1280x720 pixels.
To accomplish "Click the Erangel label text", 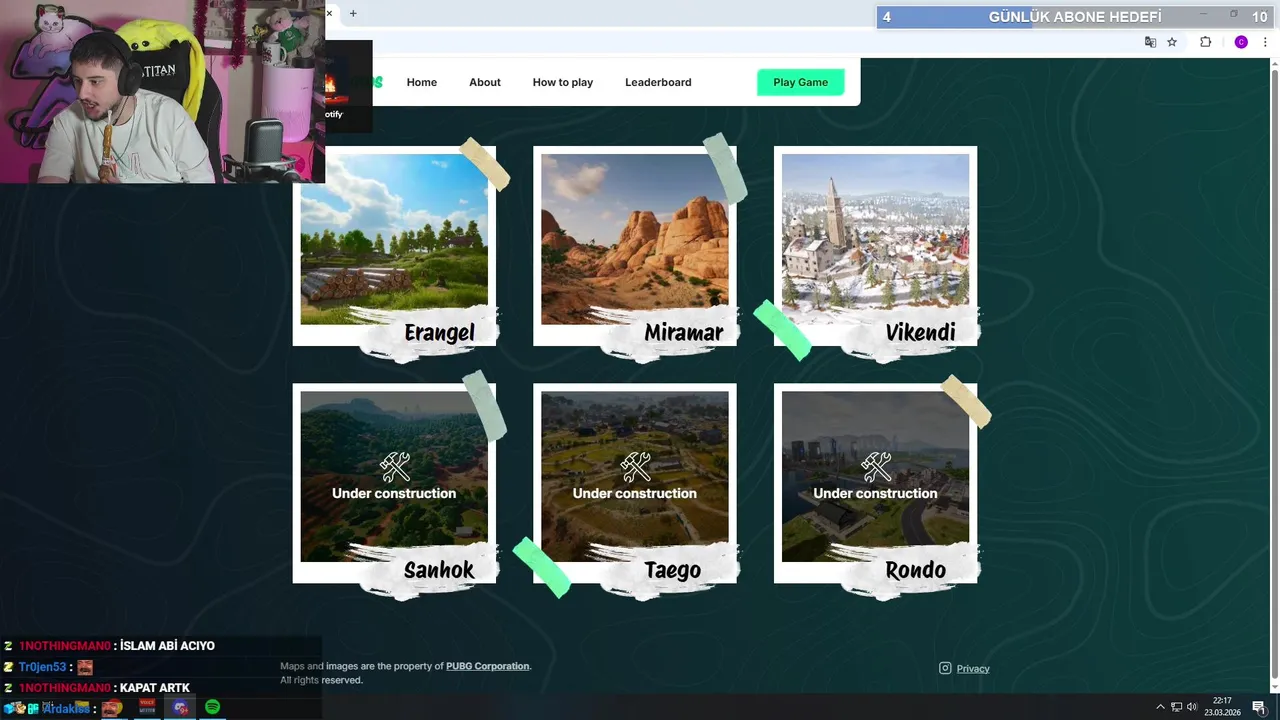I will click(439, 333).
